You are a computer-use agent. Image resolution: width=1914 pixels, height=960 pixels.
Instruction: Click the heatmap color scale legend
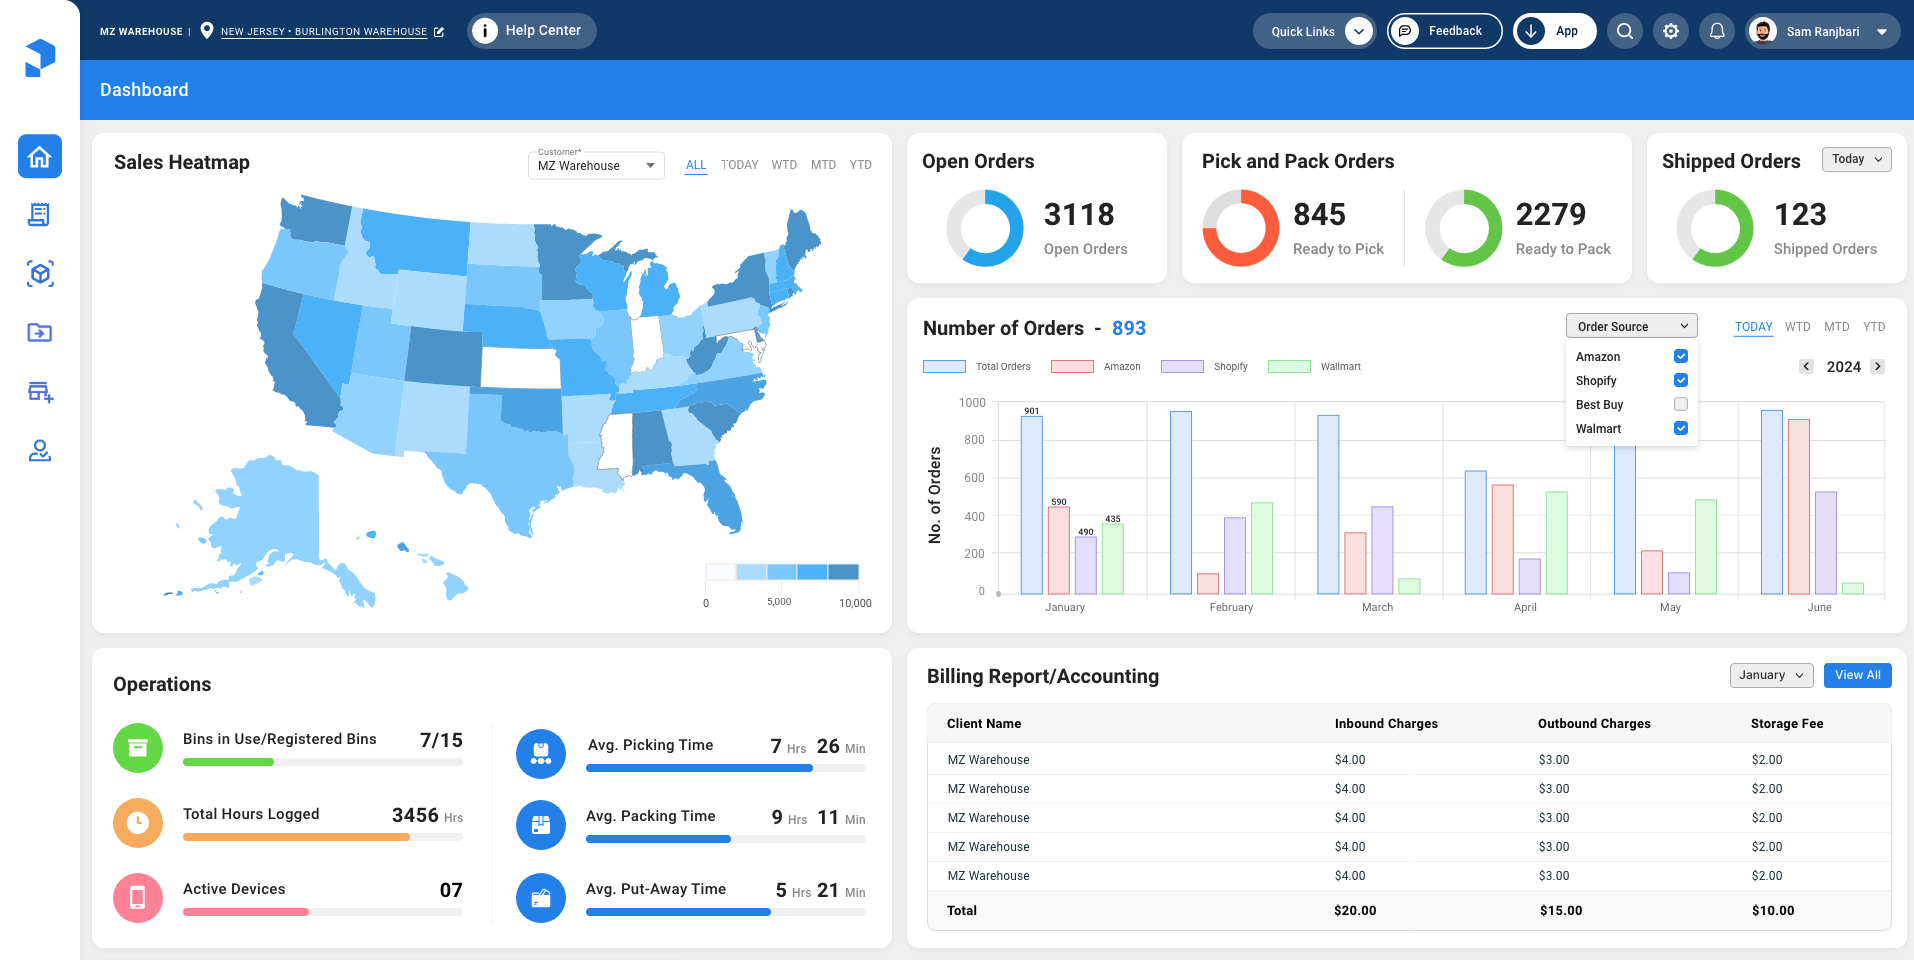(x=782, y=572)
